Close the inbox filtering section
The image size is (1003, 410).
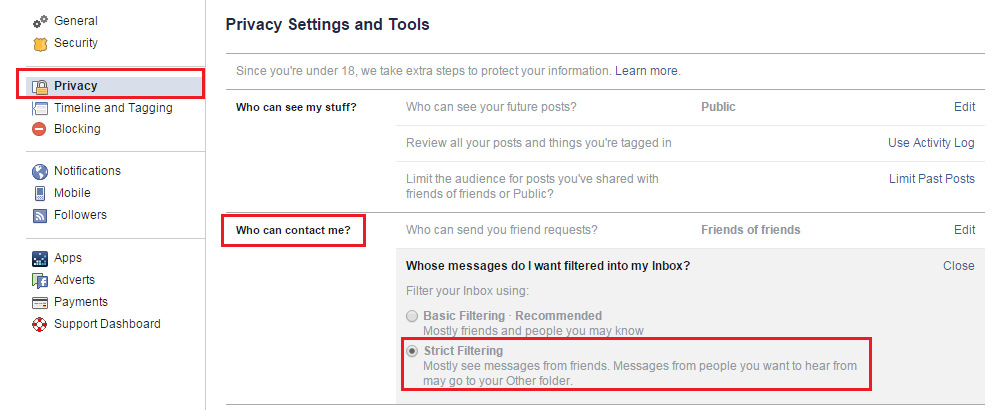coord(958,266)
